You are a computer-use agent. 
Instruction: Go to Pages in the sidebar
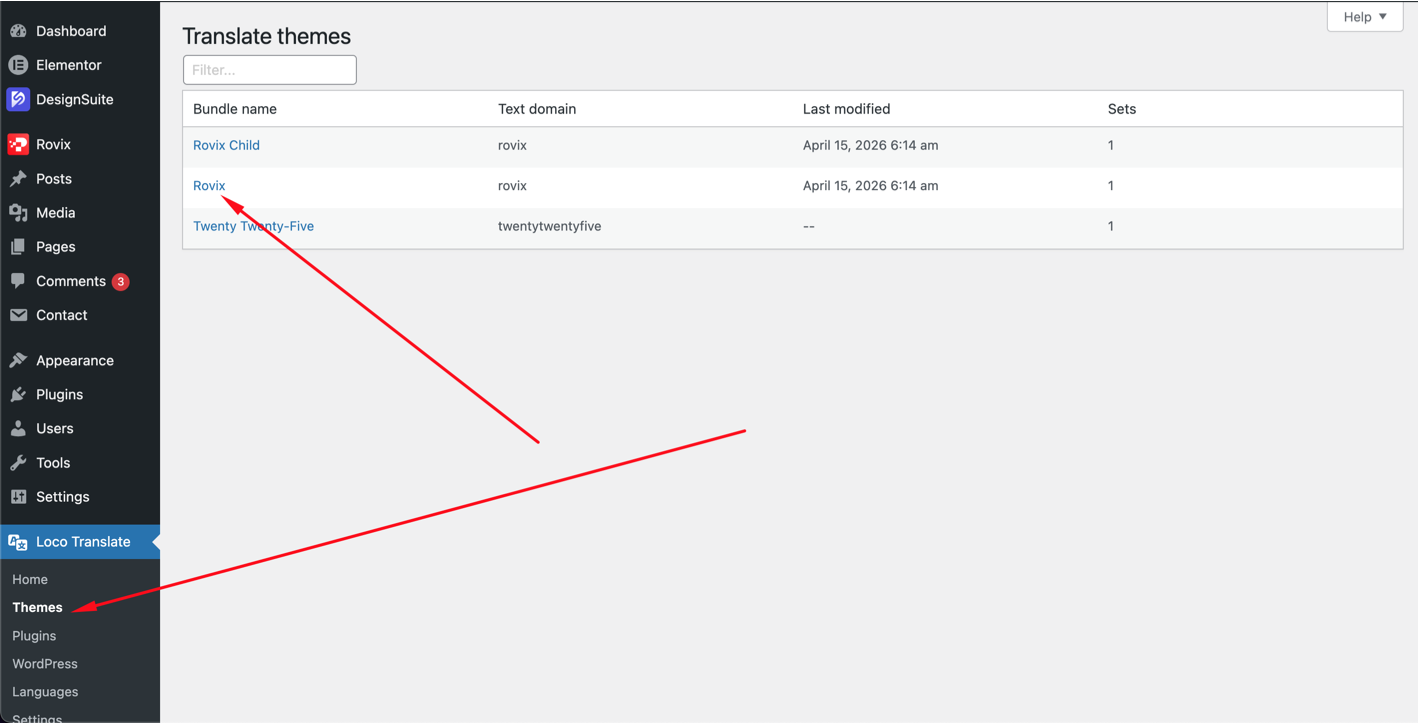pyautogui.click(x=56, y=247)
